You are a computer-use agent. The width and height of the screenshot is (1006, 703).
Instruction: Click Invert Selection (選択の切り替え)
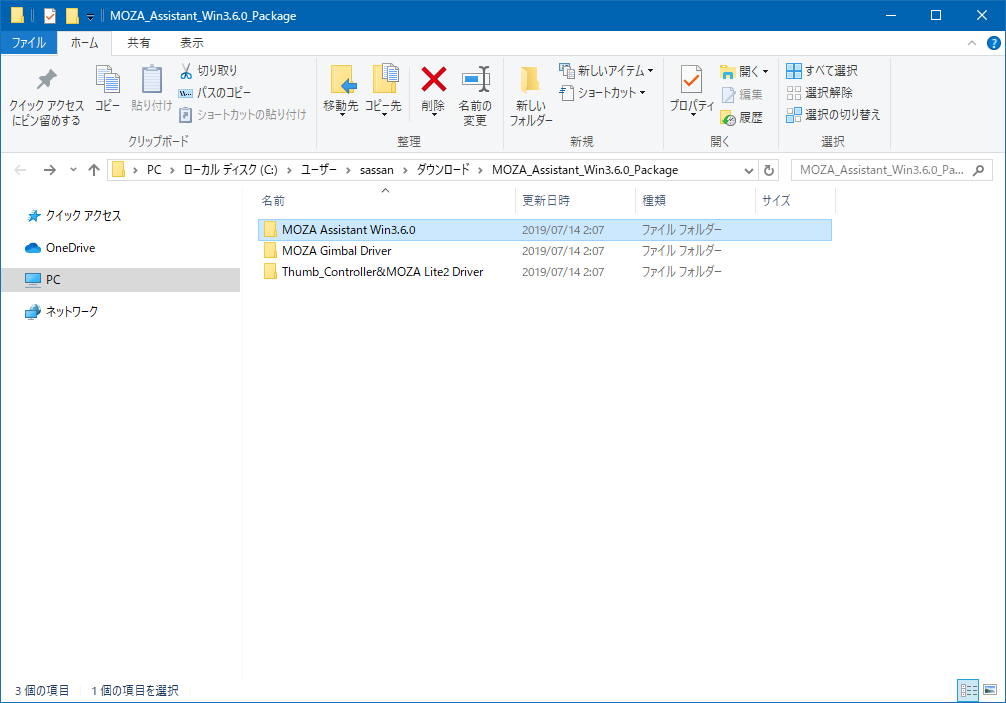(833, 115)
